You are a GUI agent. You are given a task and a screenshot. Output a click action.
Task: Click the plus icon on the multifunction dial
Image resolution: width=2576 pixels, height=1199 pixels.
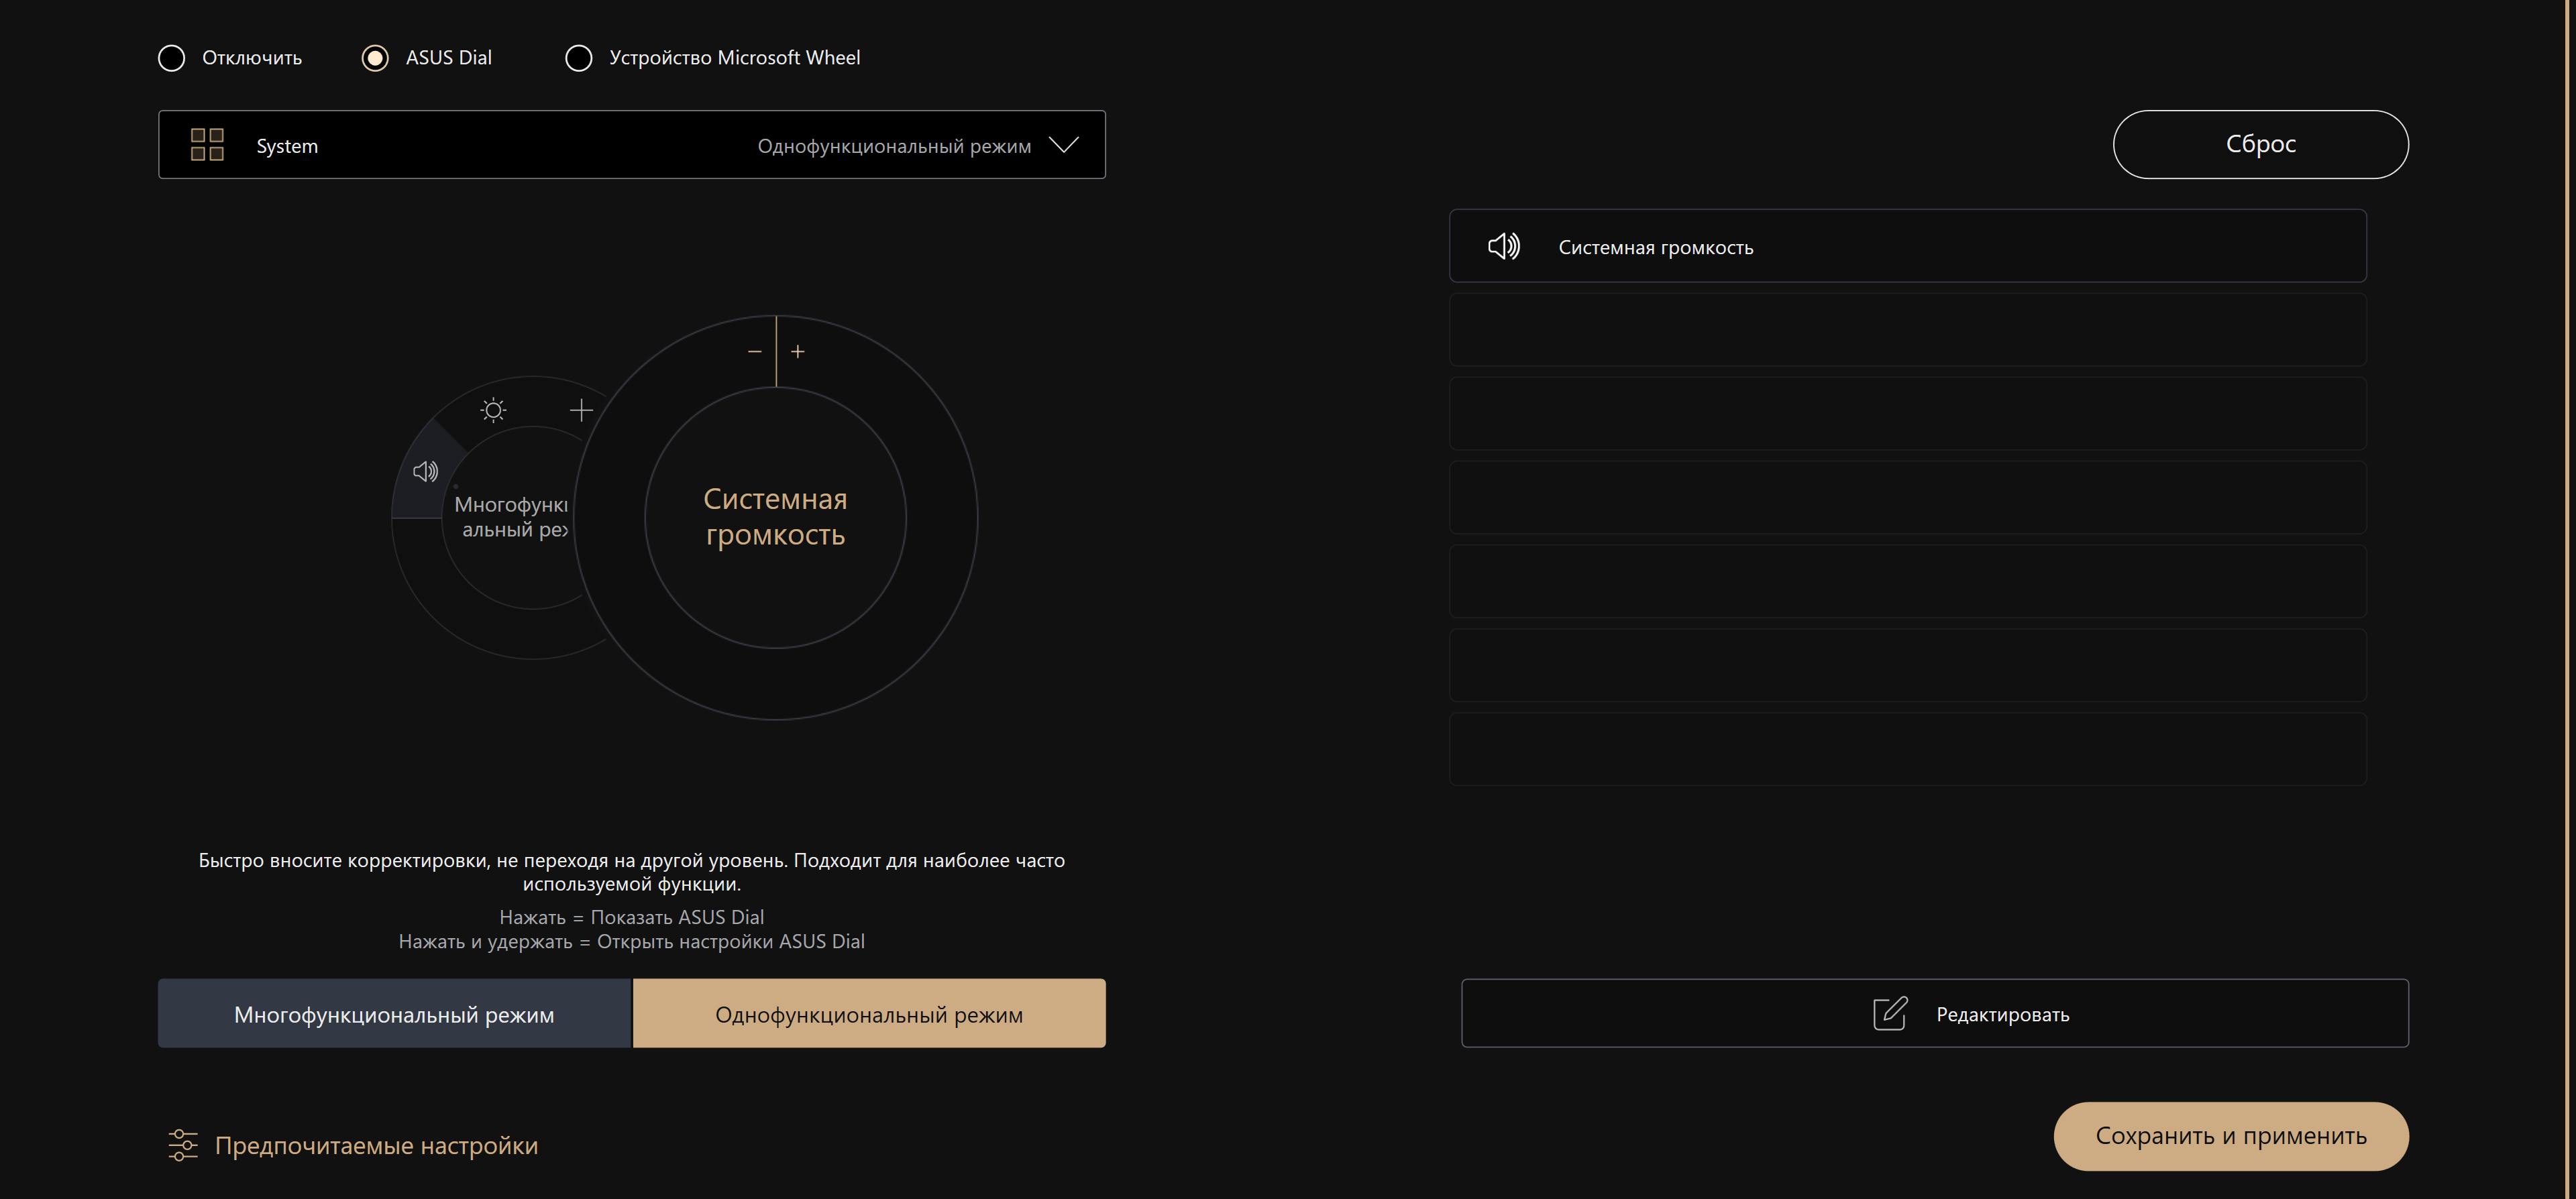581,410
